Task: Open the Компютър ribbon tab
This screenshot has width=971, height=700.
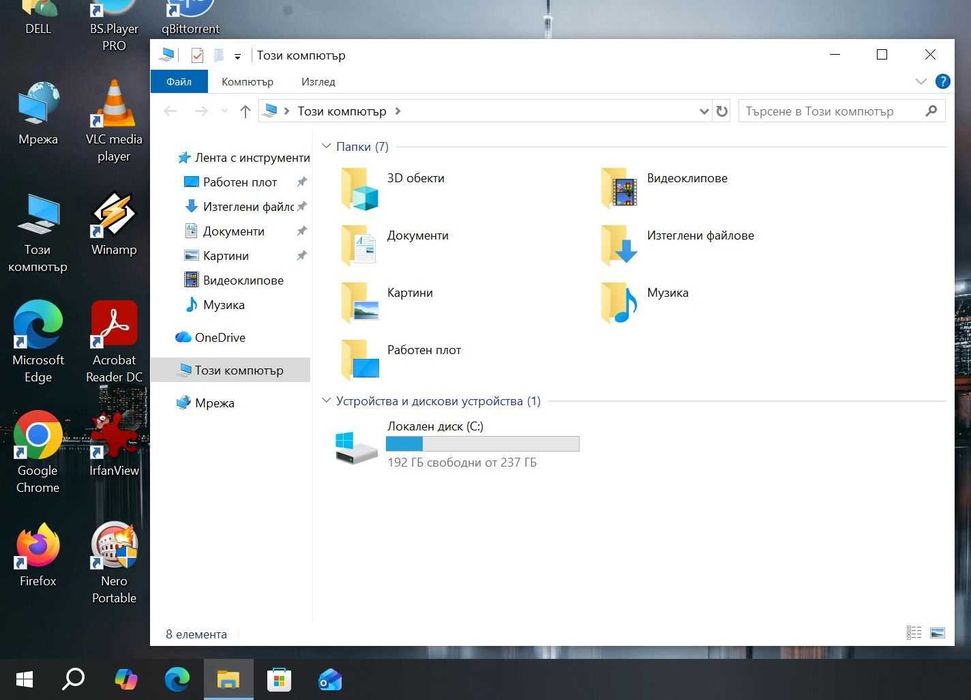Action: click(x=247, y=82)
